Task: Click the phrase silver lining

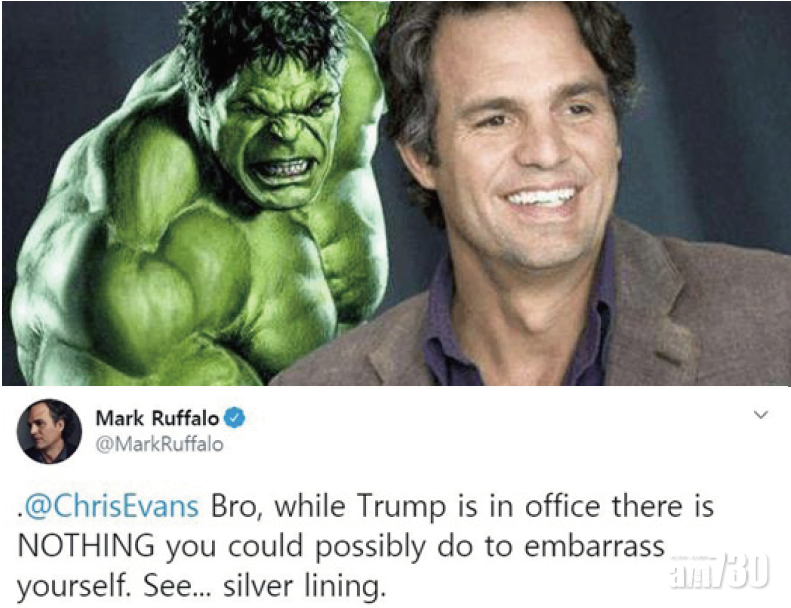Action: tap(302, 586)
